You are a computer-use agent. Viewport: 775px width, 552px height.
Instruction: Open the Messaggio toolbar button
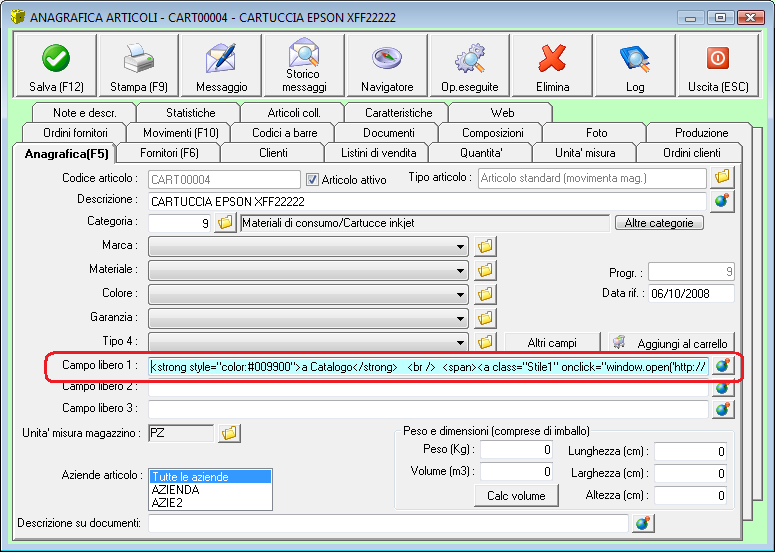[221, 65]
